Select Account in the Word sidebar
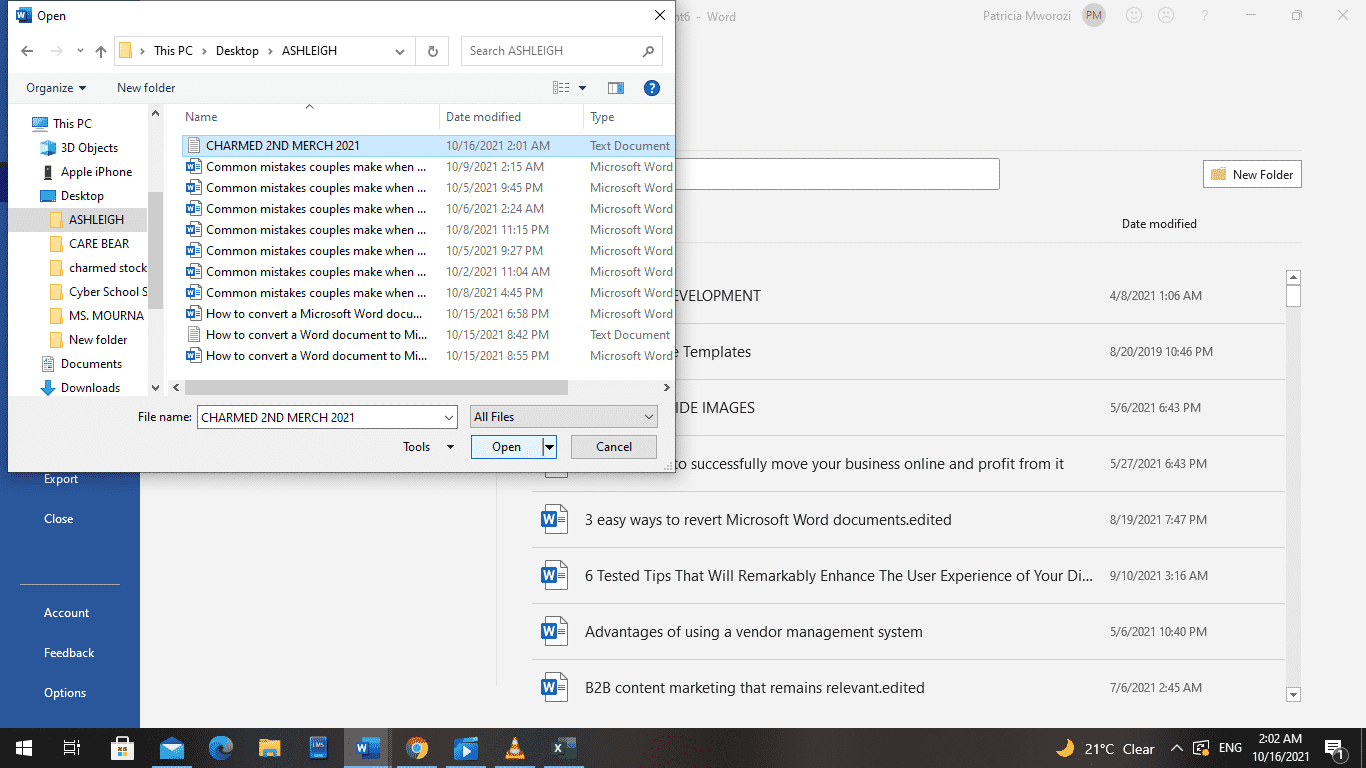 click(x=66, y=612)
